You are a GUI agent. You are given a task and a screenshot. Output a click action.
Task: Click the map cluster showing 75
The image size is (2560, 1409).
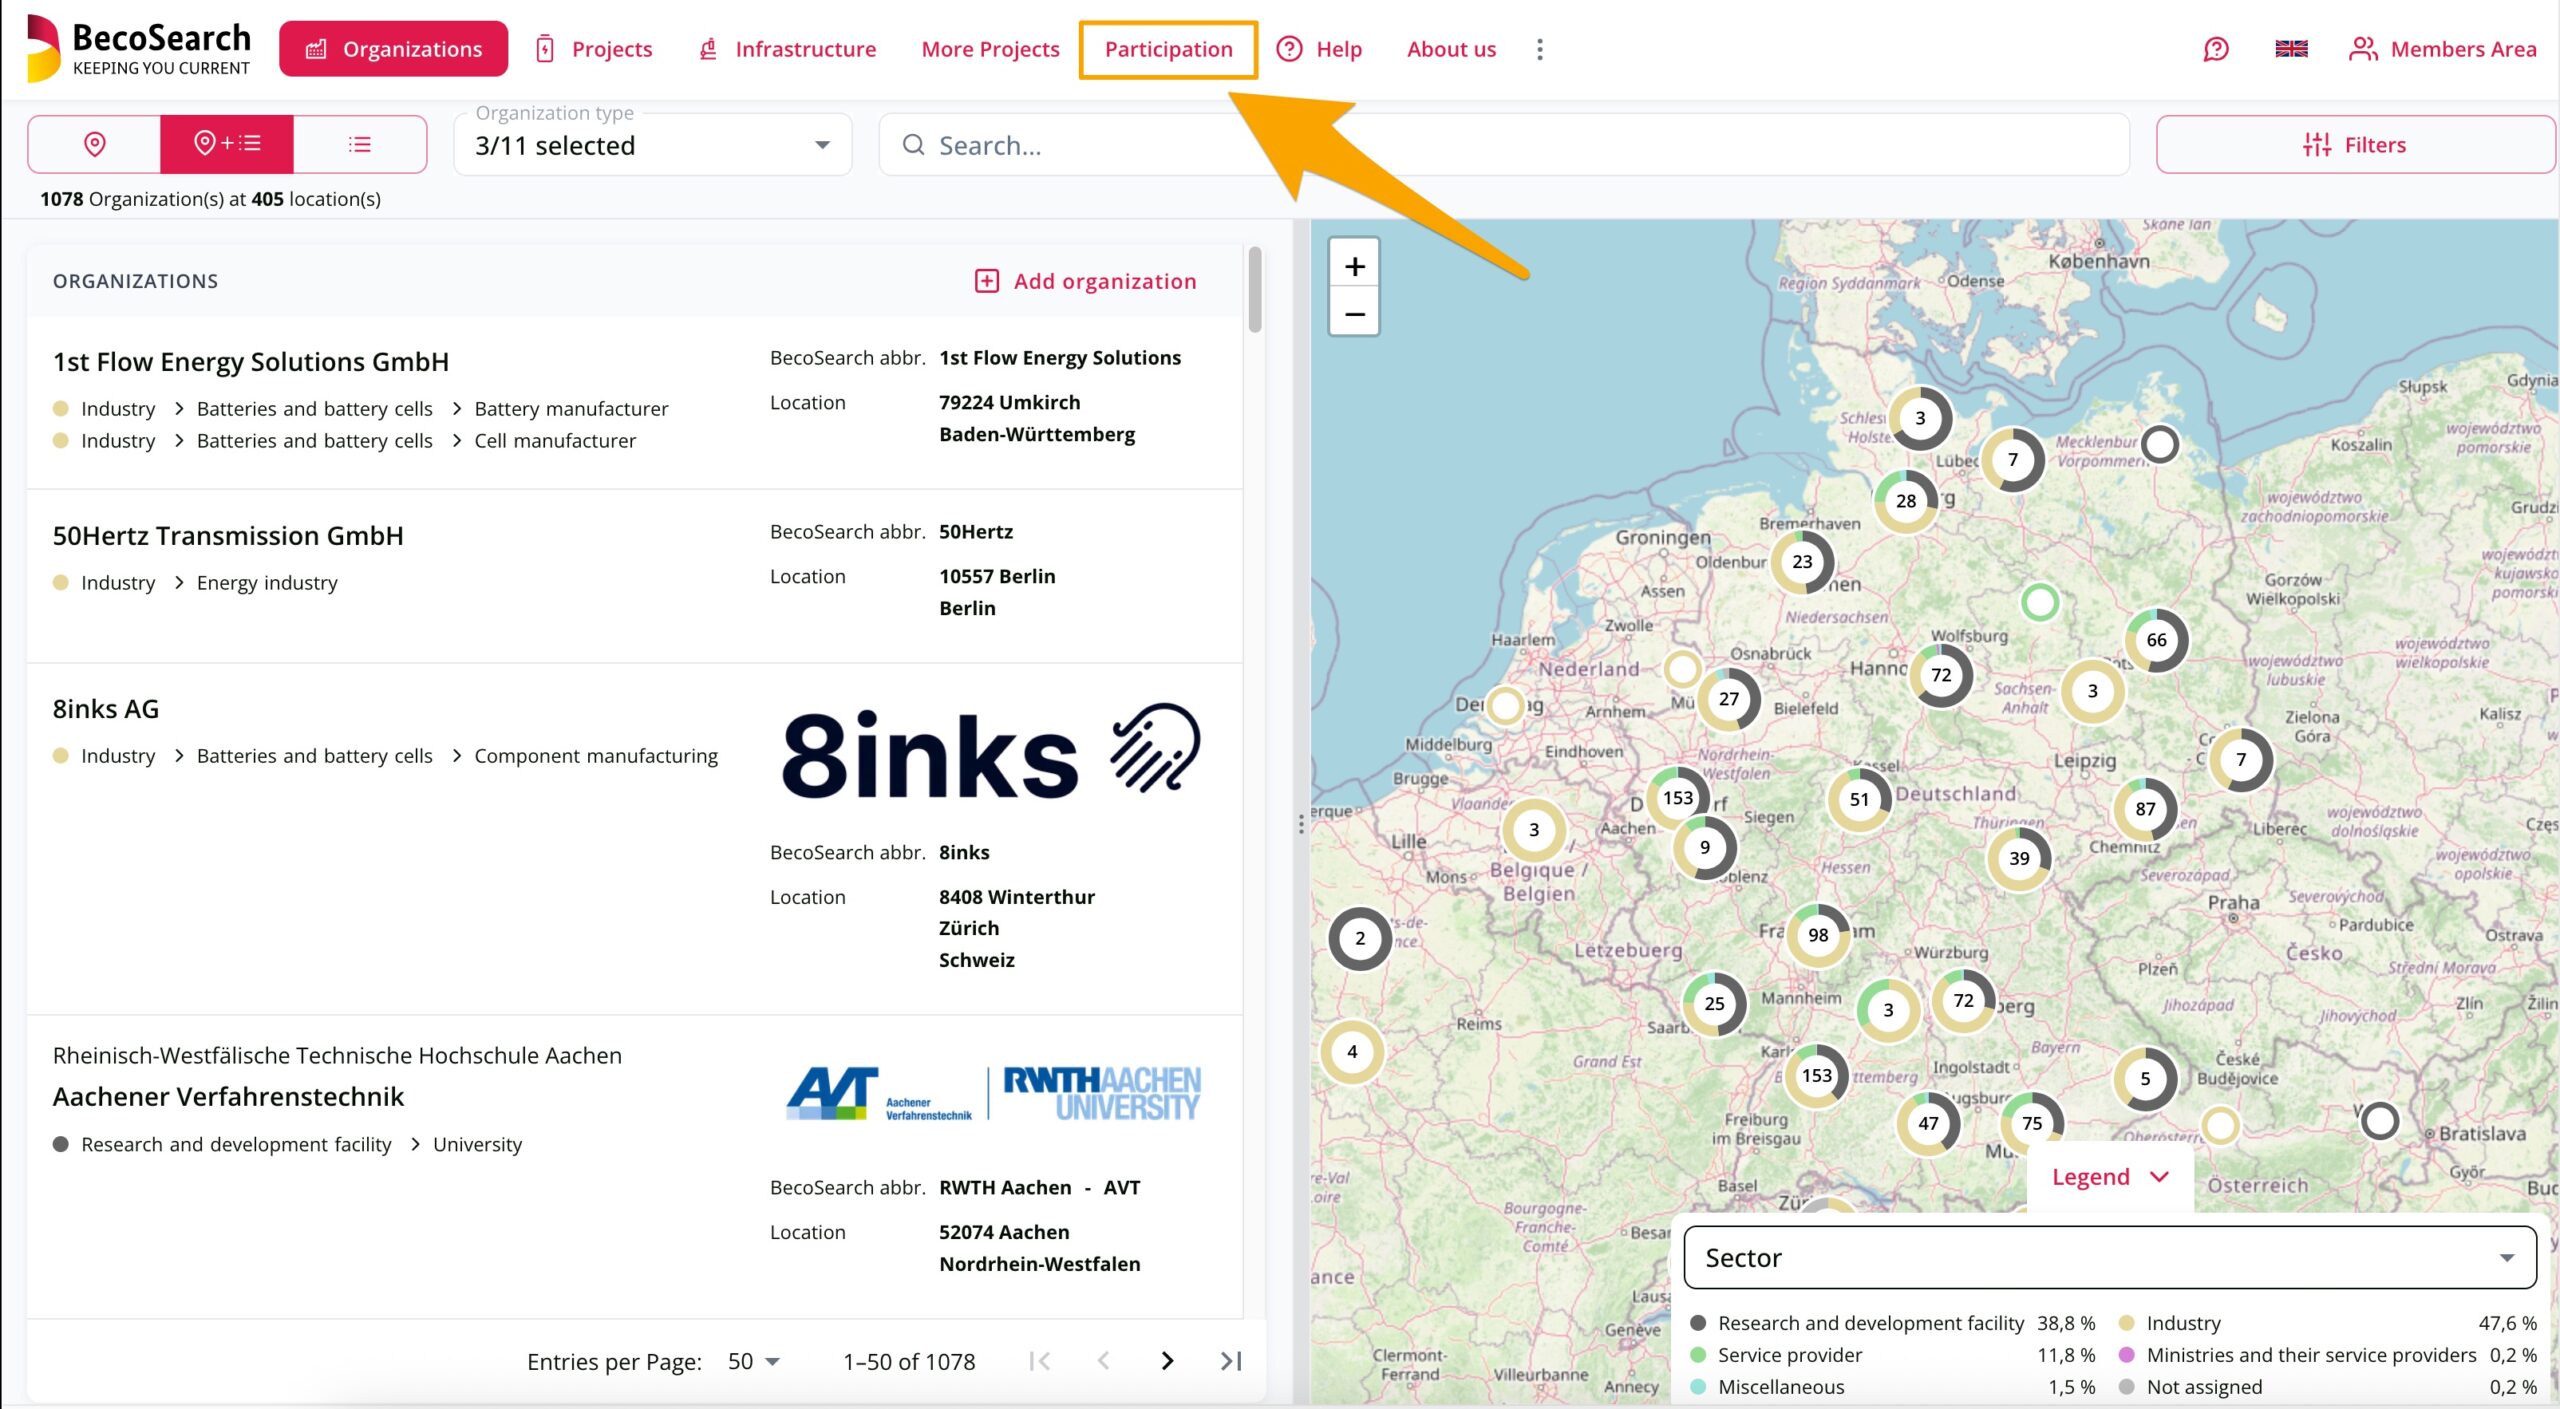pos(2031,1122)
